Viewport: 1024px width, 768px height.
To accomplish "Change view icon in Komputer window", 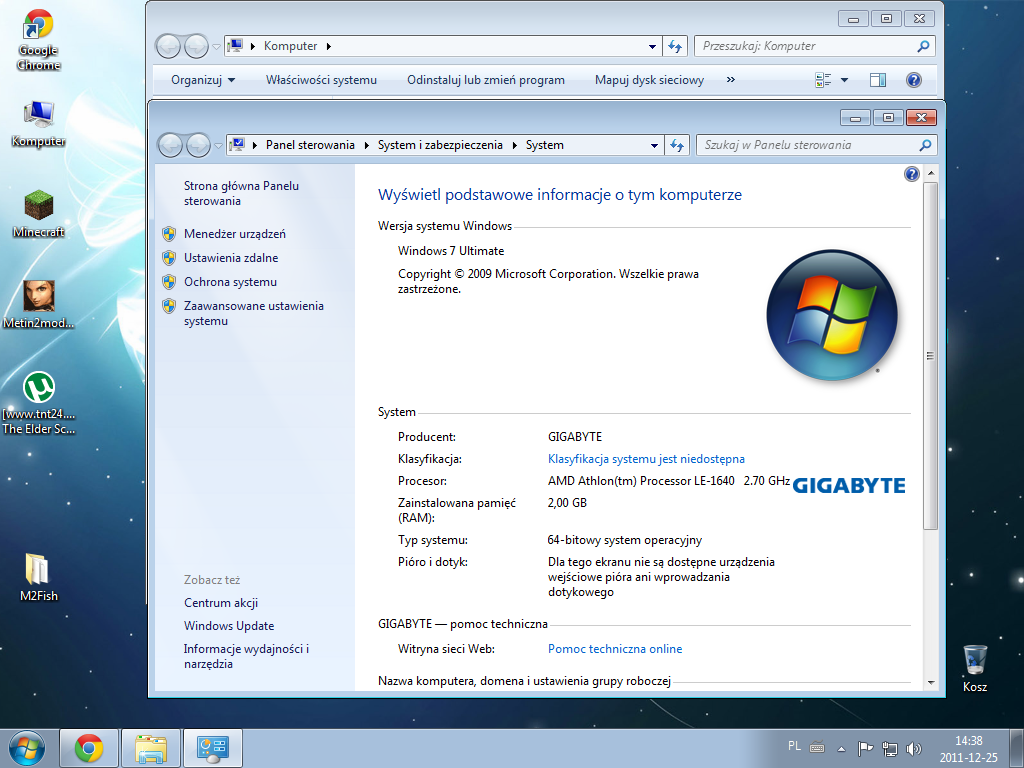I will click(823, 80).
